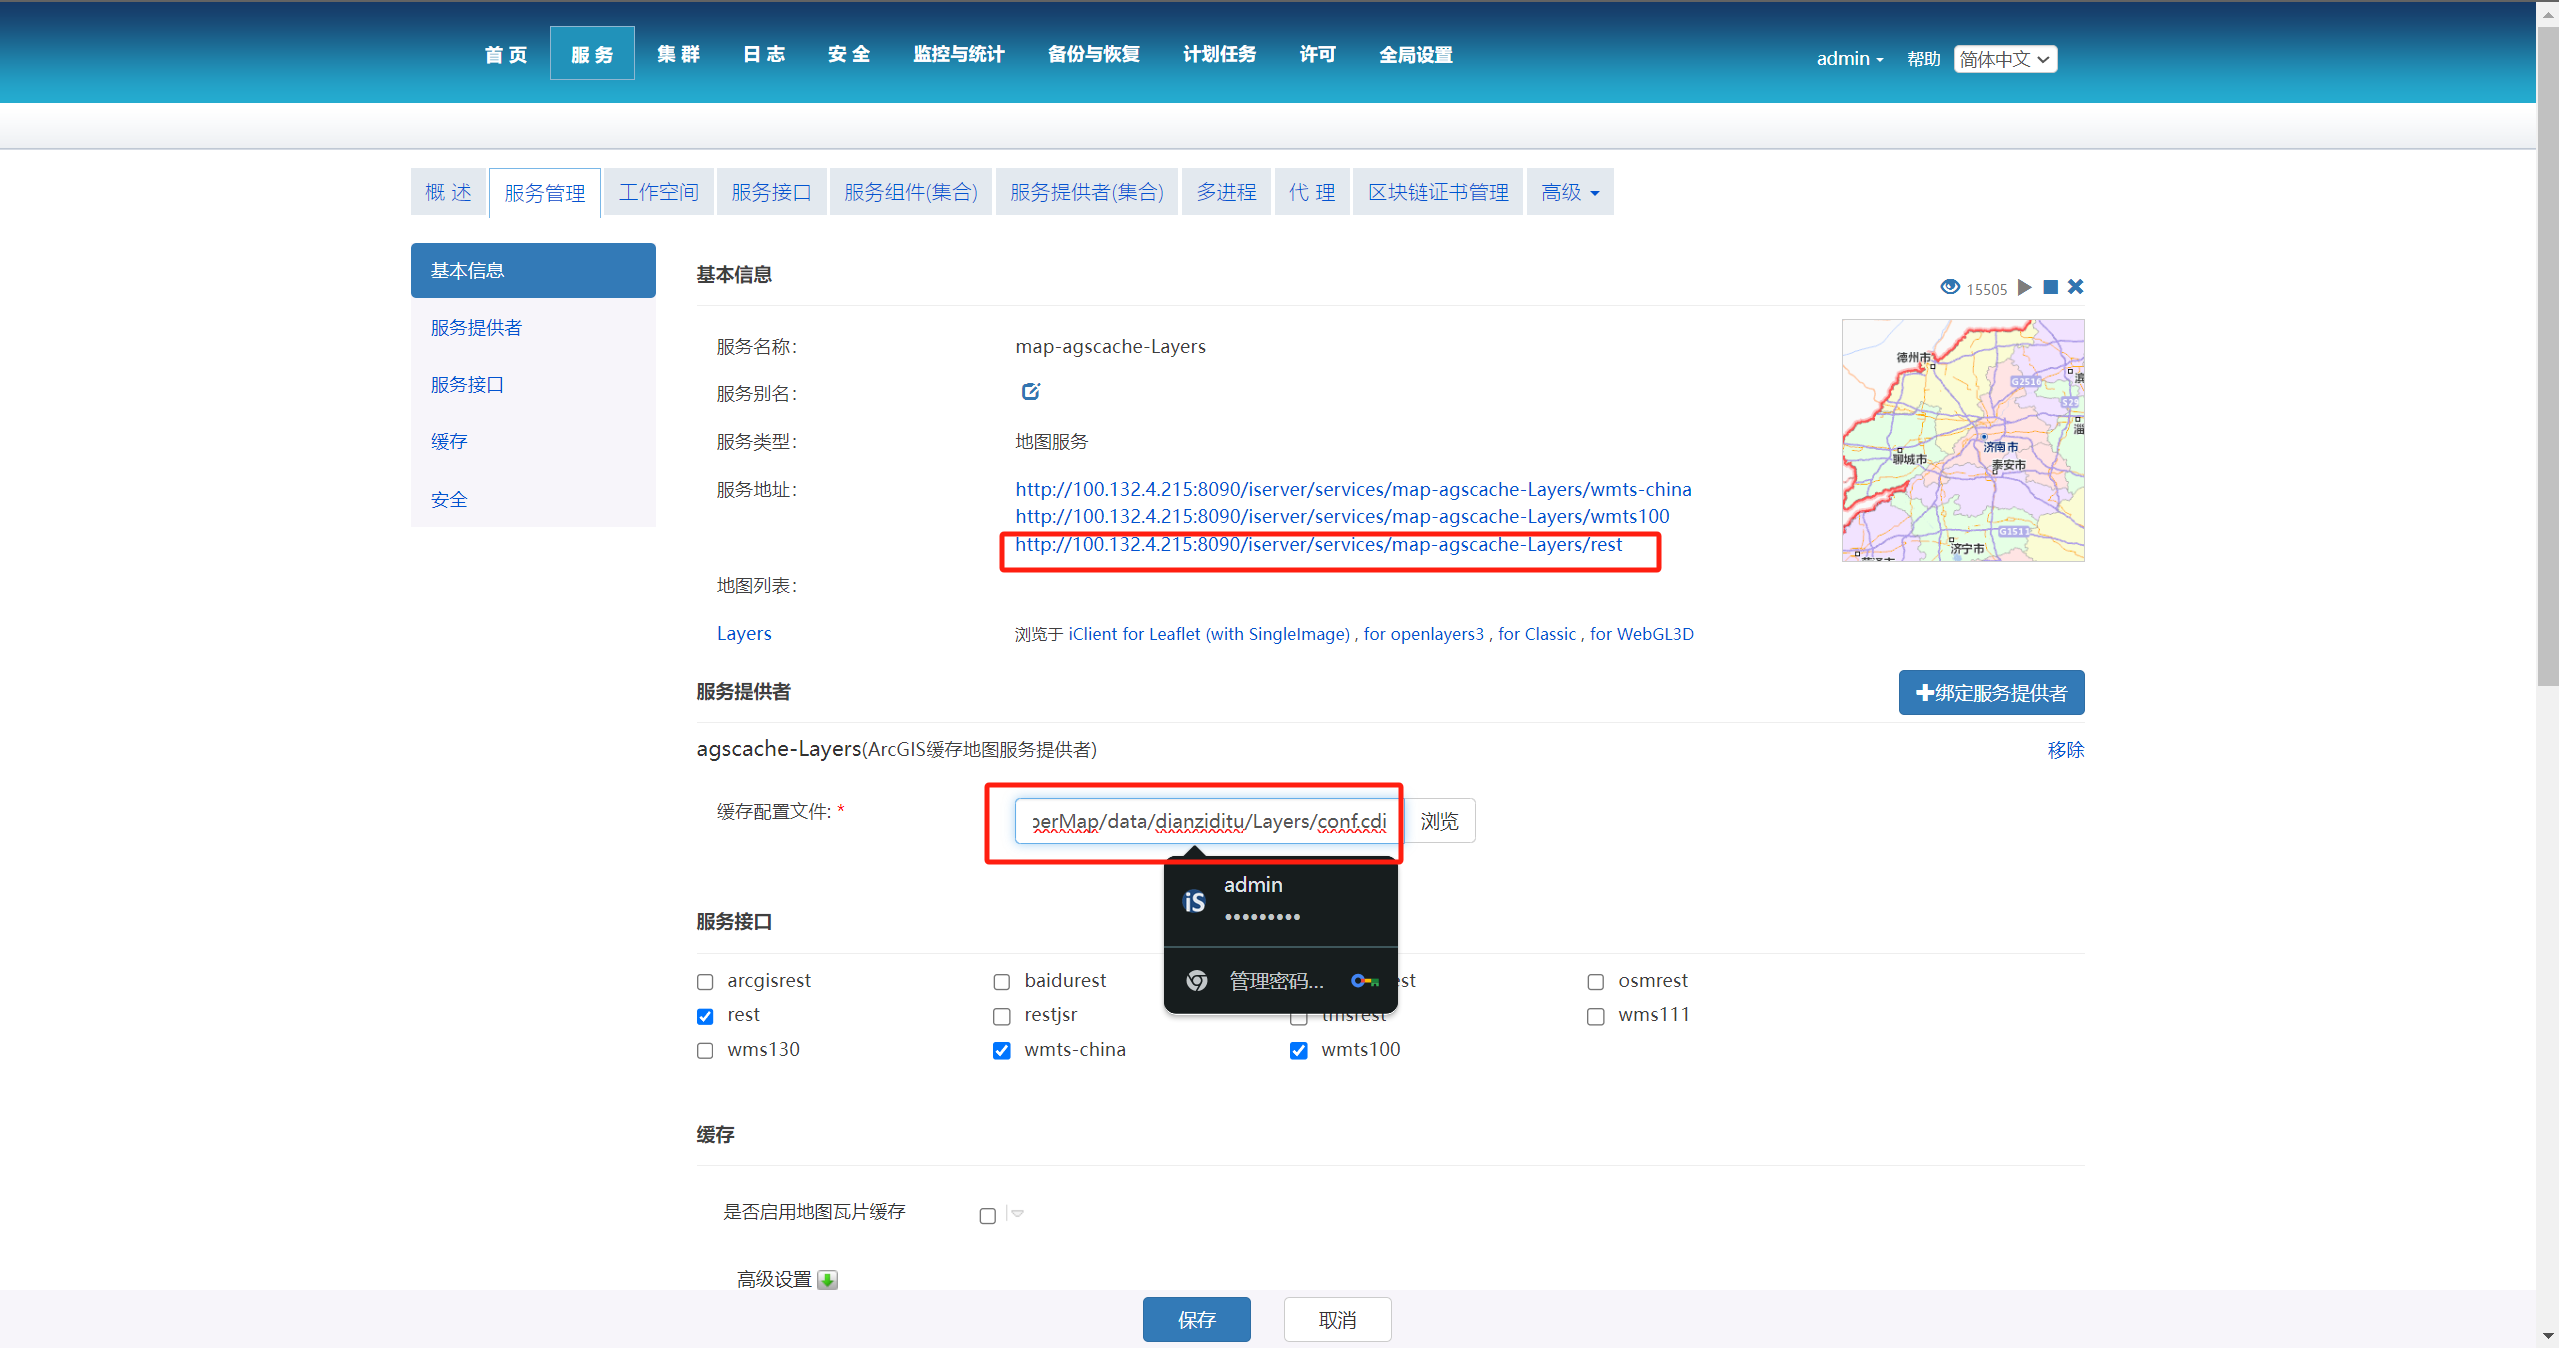The image size is (2559, 1348).
Task: Switch to the 工作空间 tab
Action: (x=658, y=192)
